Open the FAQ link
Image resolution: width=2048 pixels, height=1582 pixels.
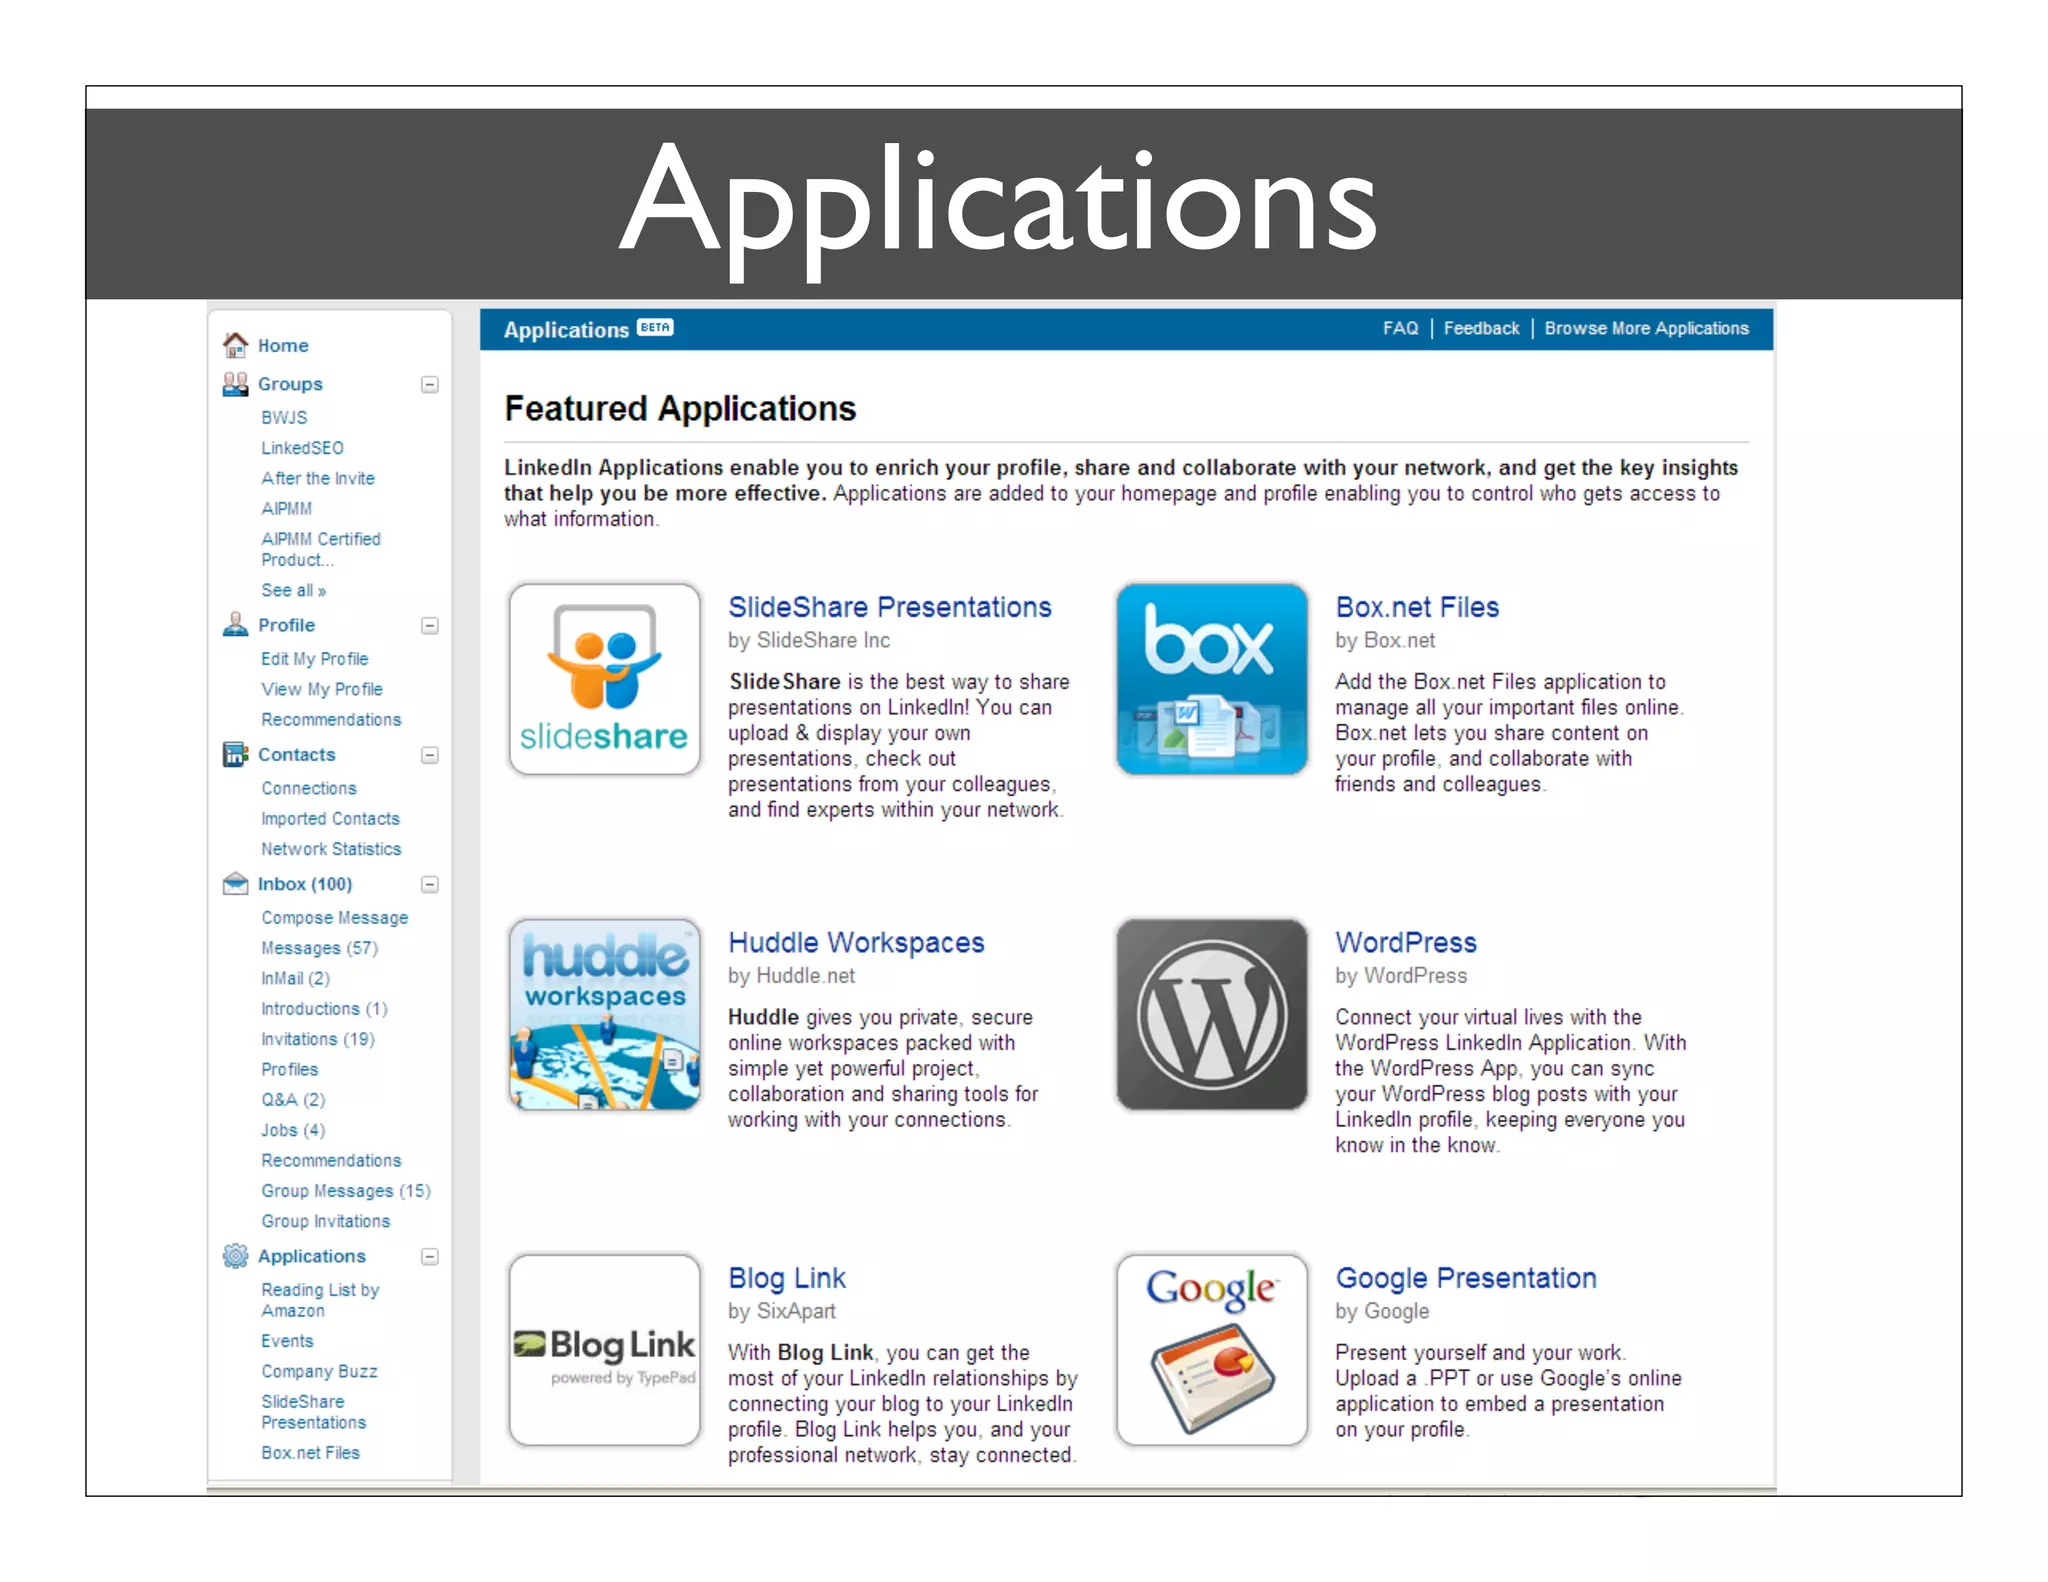pos(1400,328)
